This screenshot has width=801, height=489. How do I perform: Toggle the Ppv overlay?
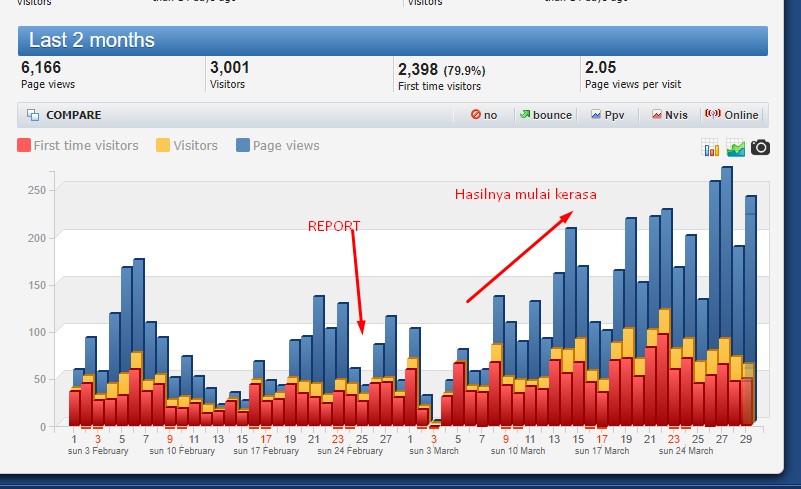coord(607,115)
